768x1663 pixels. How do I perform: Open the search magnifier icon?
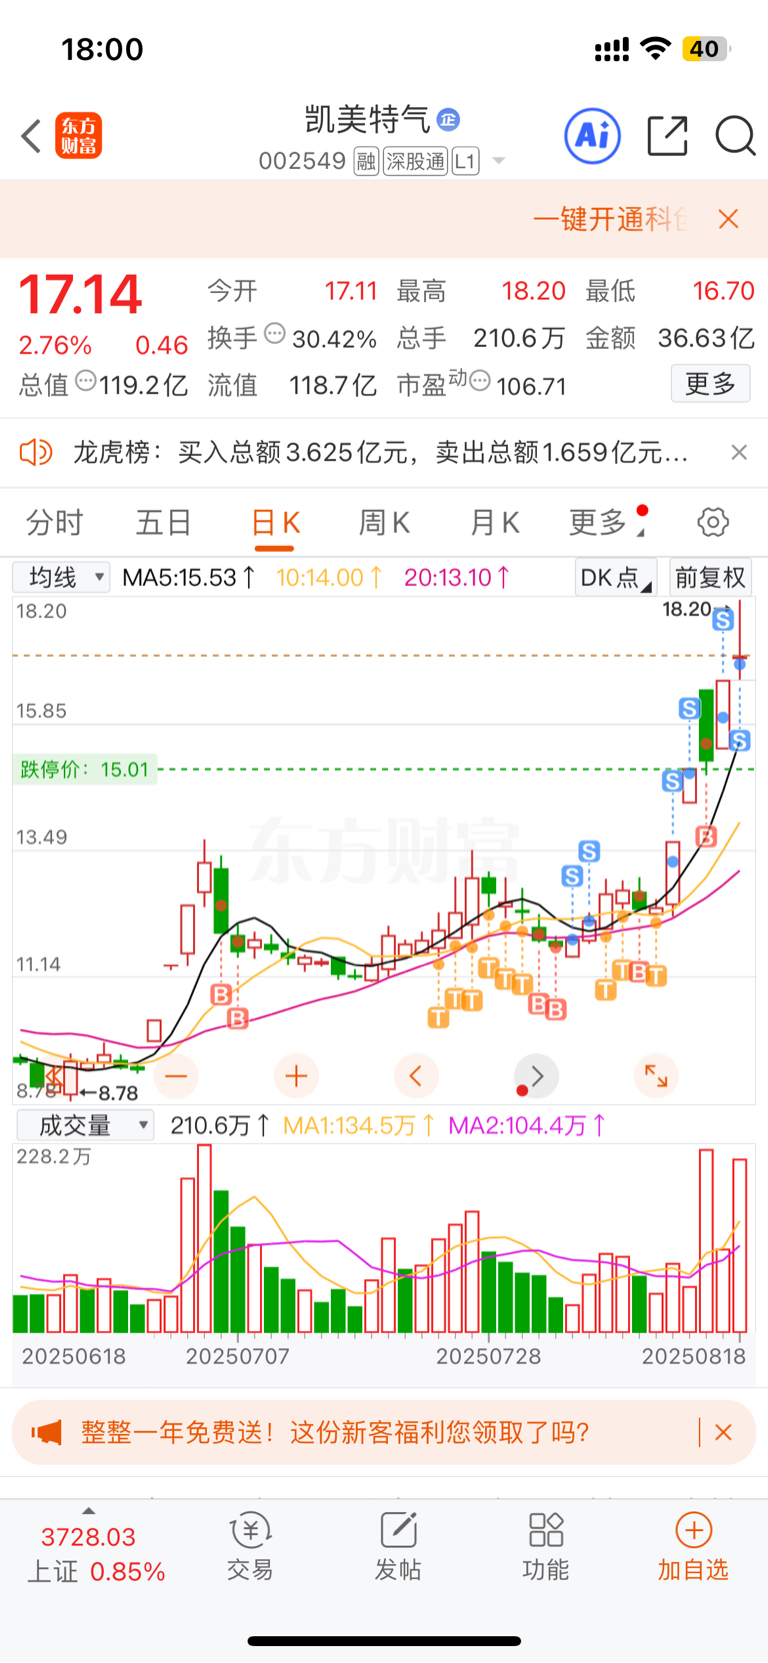[x=735, y=136]
